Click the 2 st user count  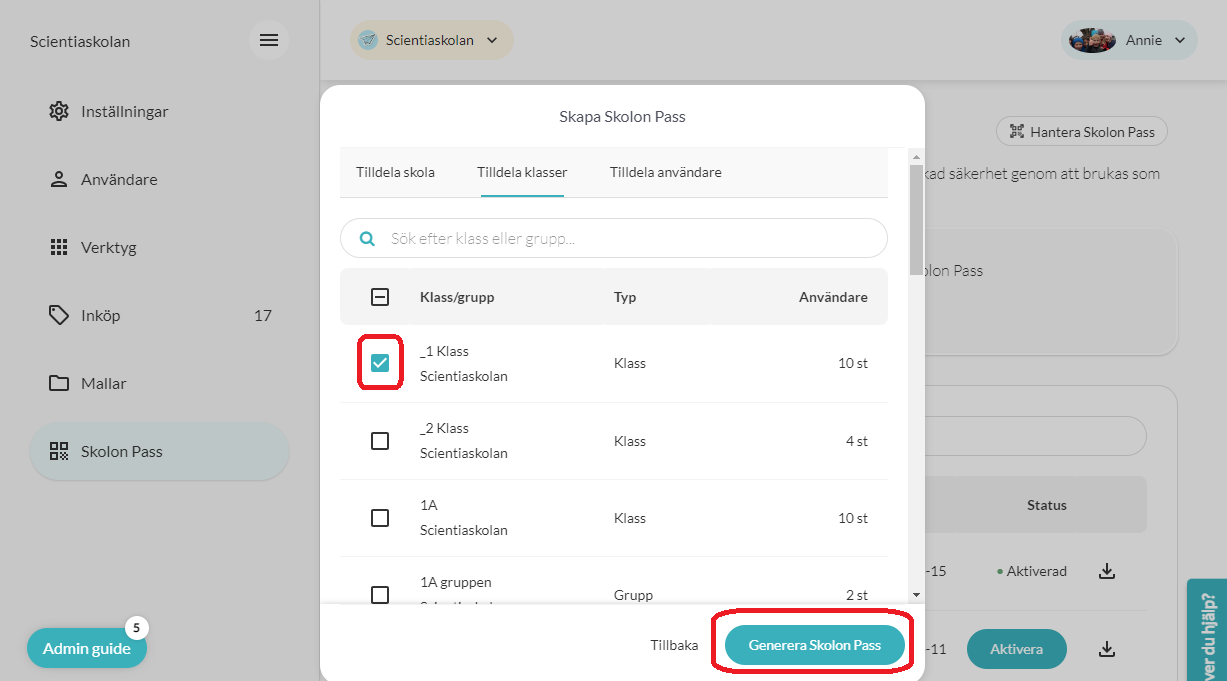[856, 595]
